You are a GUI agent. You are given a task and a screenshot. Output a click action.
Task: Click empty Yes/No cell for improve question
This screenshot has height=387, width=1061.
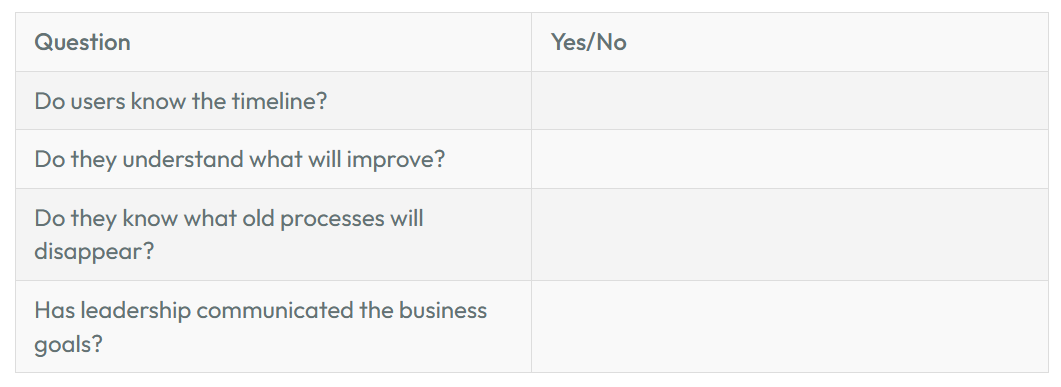[x=790, y=159]
